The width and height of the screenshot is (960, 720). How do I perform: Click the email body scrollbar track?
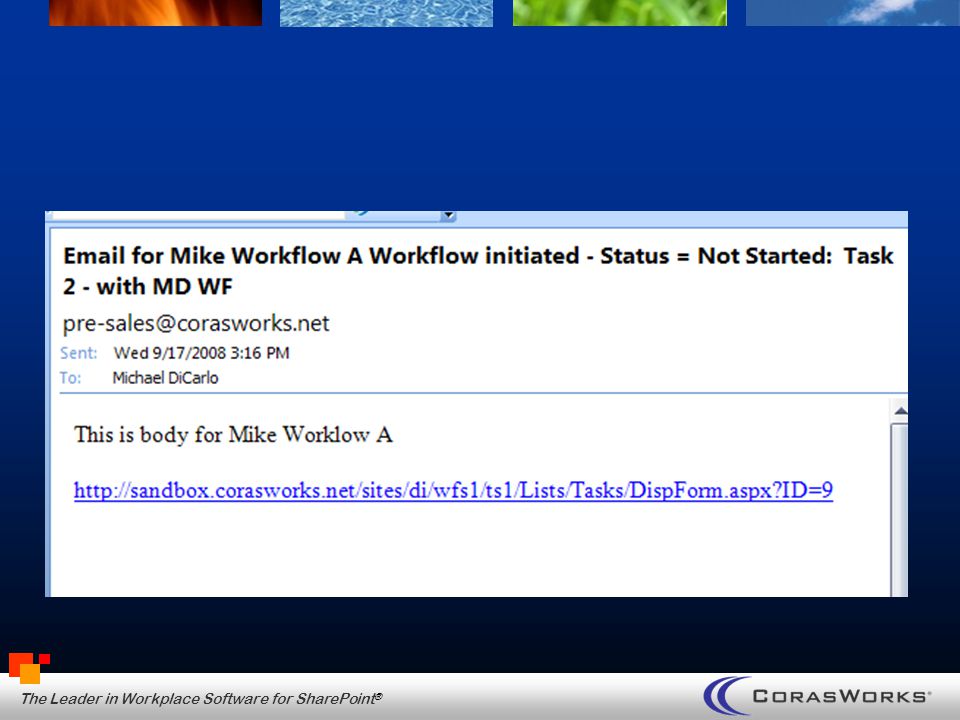click(x=899, y=509)
